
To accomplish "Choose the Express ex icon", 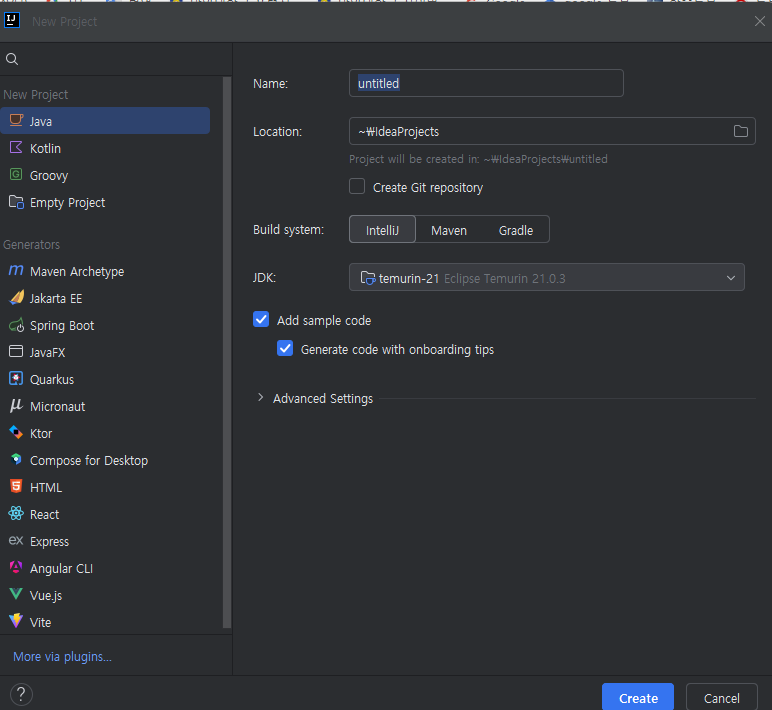I will point(16,541).
